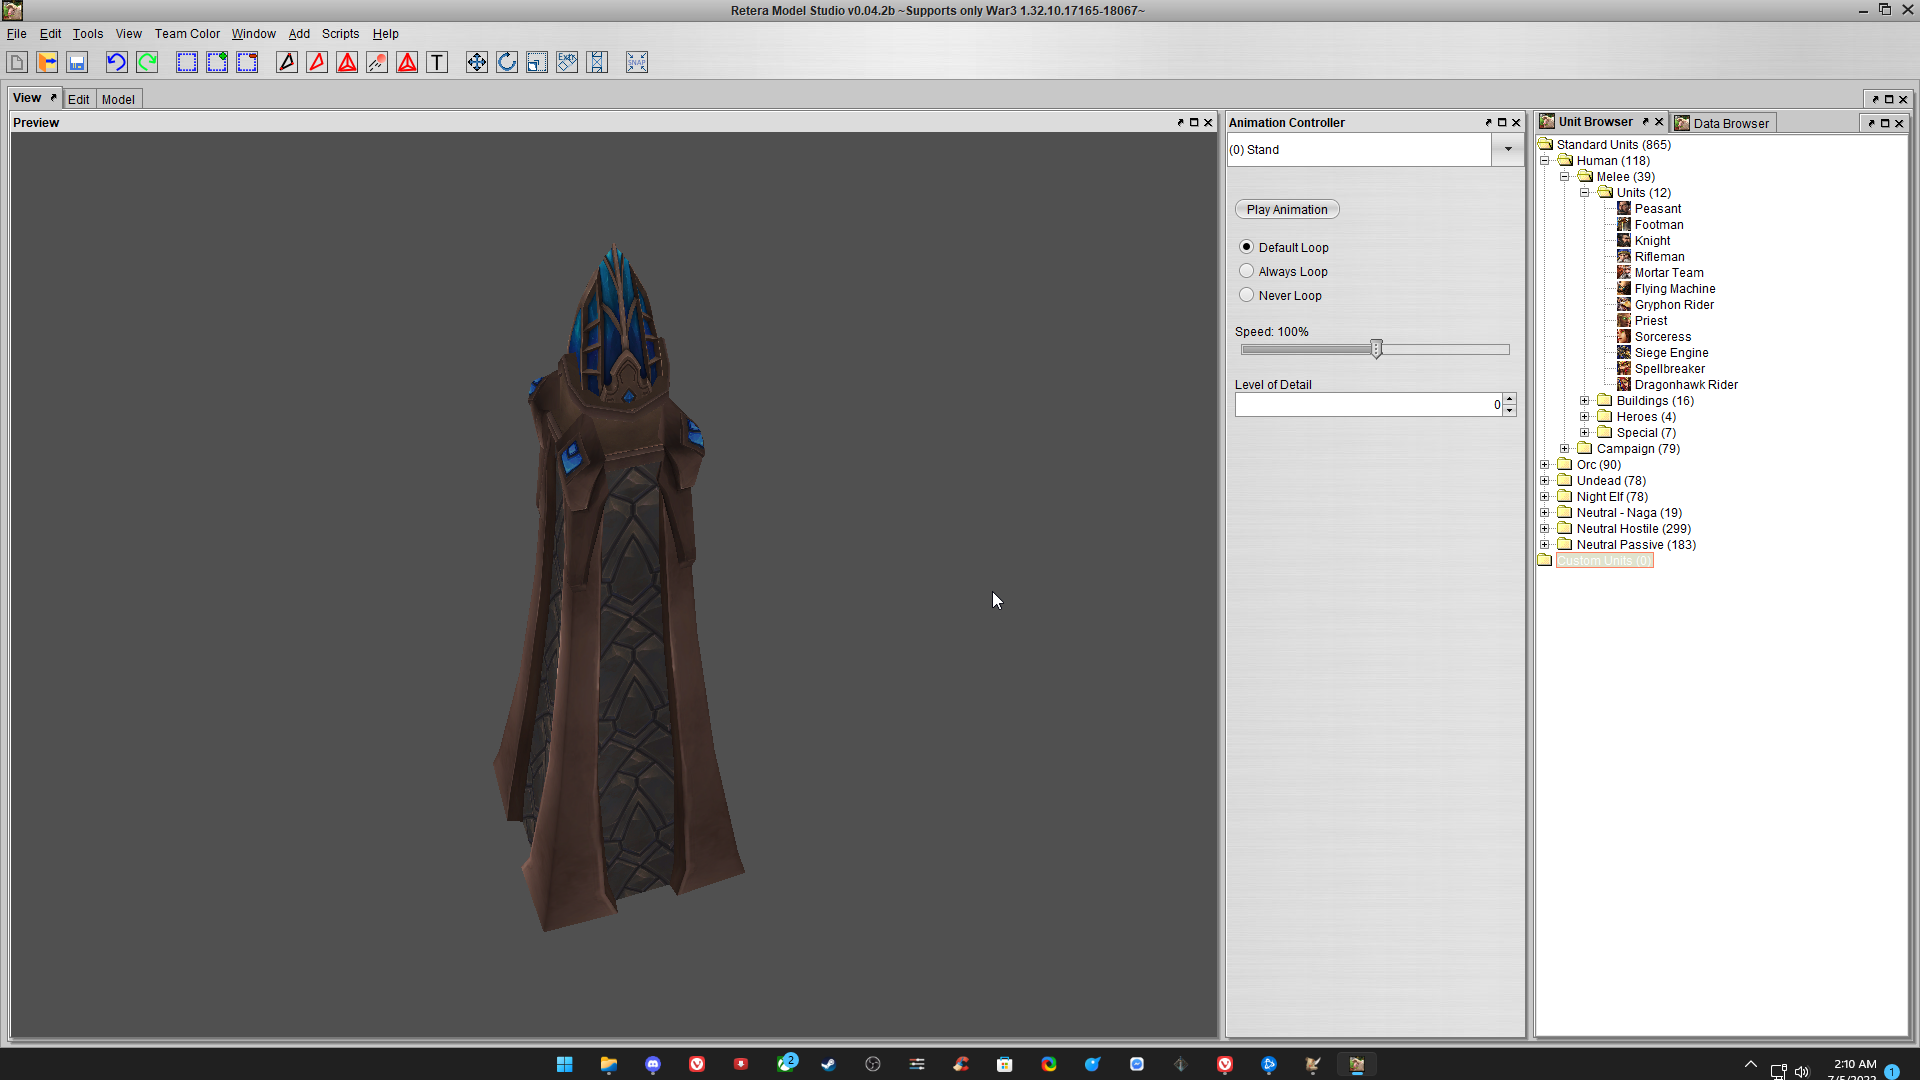Collapse the Units folder
The image size is (1920, 1080).
pyautogui.click(x=1585, y=192)
